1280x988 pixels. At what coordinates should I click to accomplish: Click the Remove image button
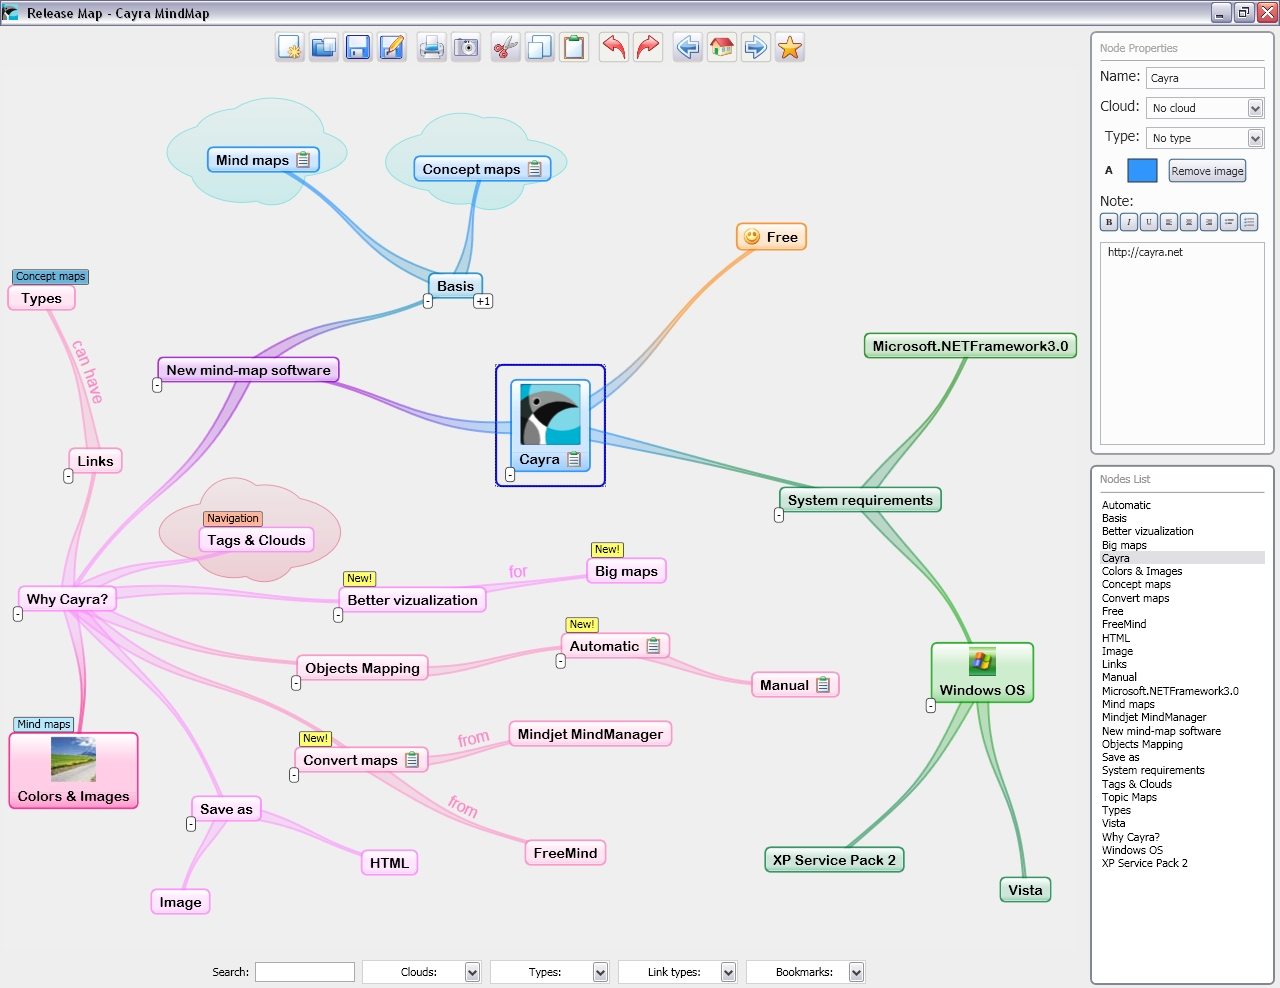pyautogui.click(x=1207, y=171)
